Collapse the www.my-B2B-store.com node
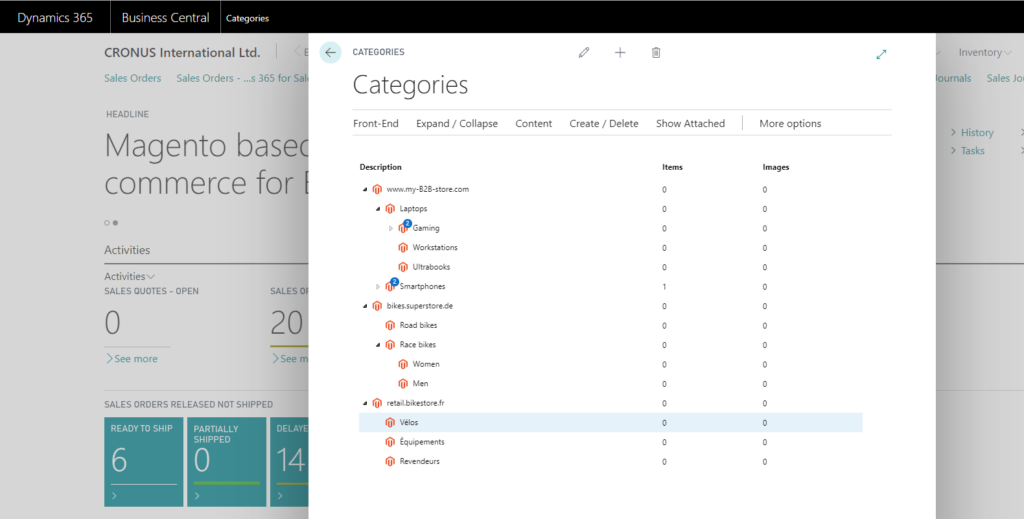The width and height of the screenshot is (1024, 519). [x=365, y=190]
